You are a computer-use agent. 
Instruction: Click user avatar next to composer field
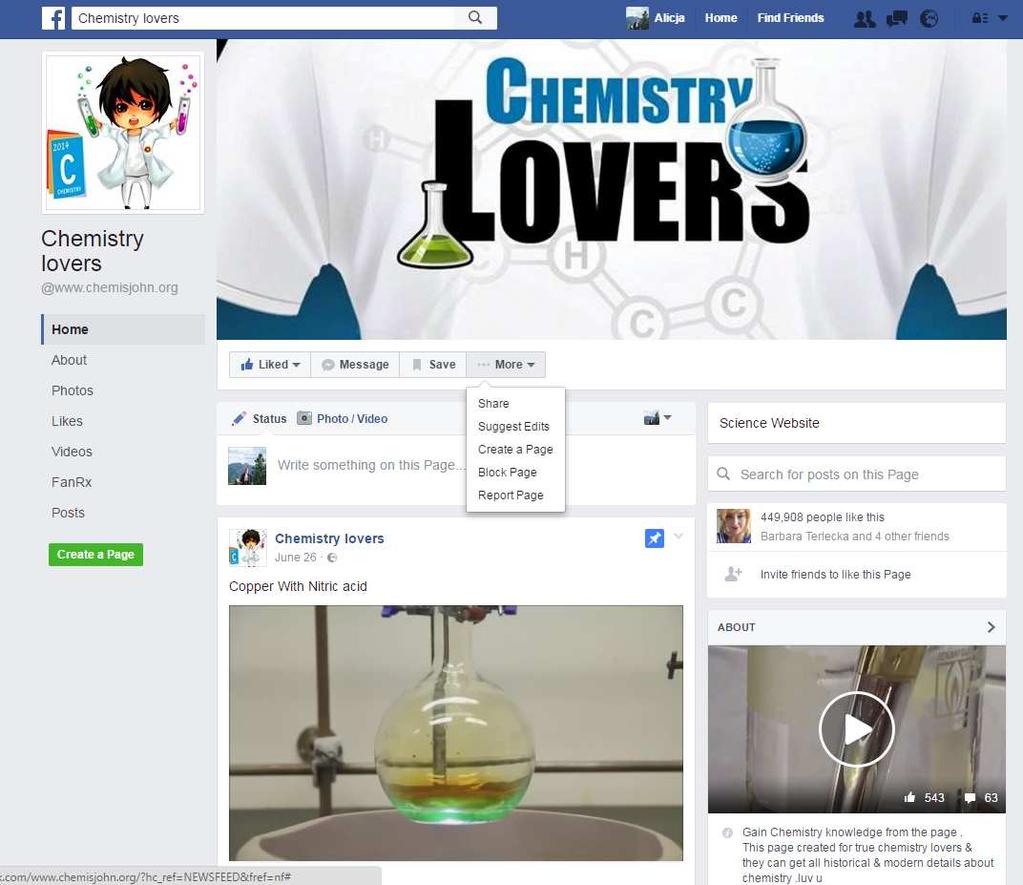[247, 466]
